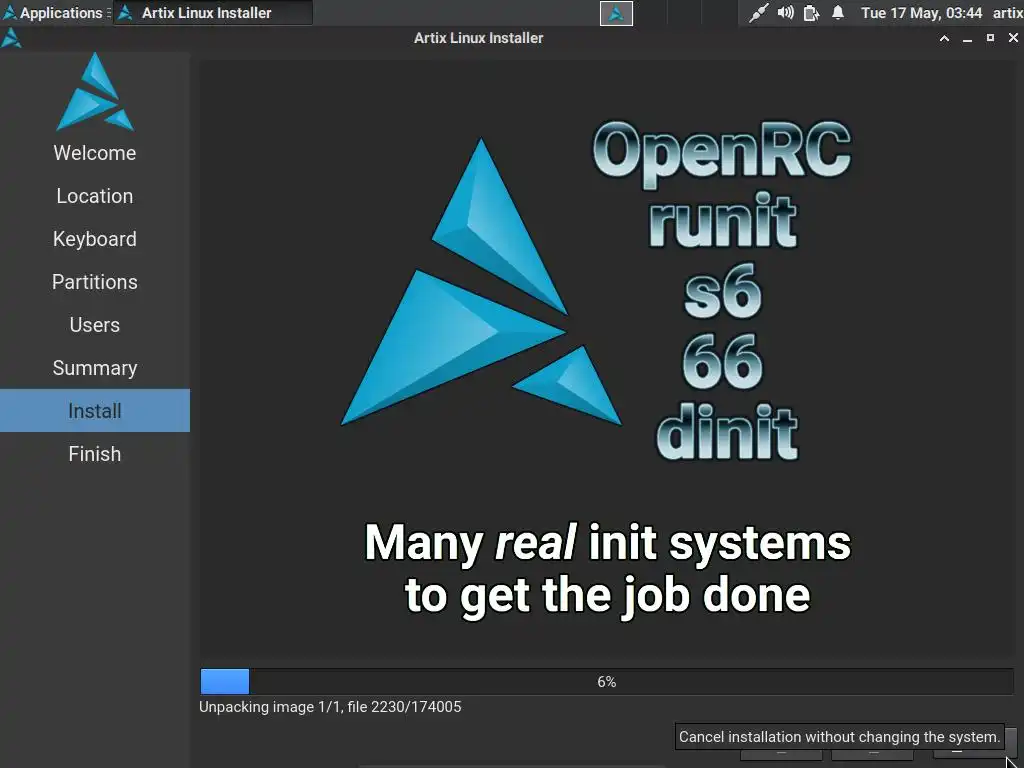1024x768 pixels.
Task: Maximize the Artix Linux Installer window
Action: tap(990, 38)
